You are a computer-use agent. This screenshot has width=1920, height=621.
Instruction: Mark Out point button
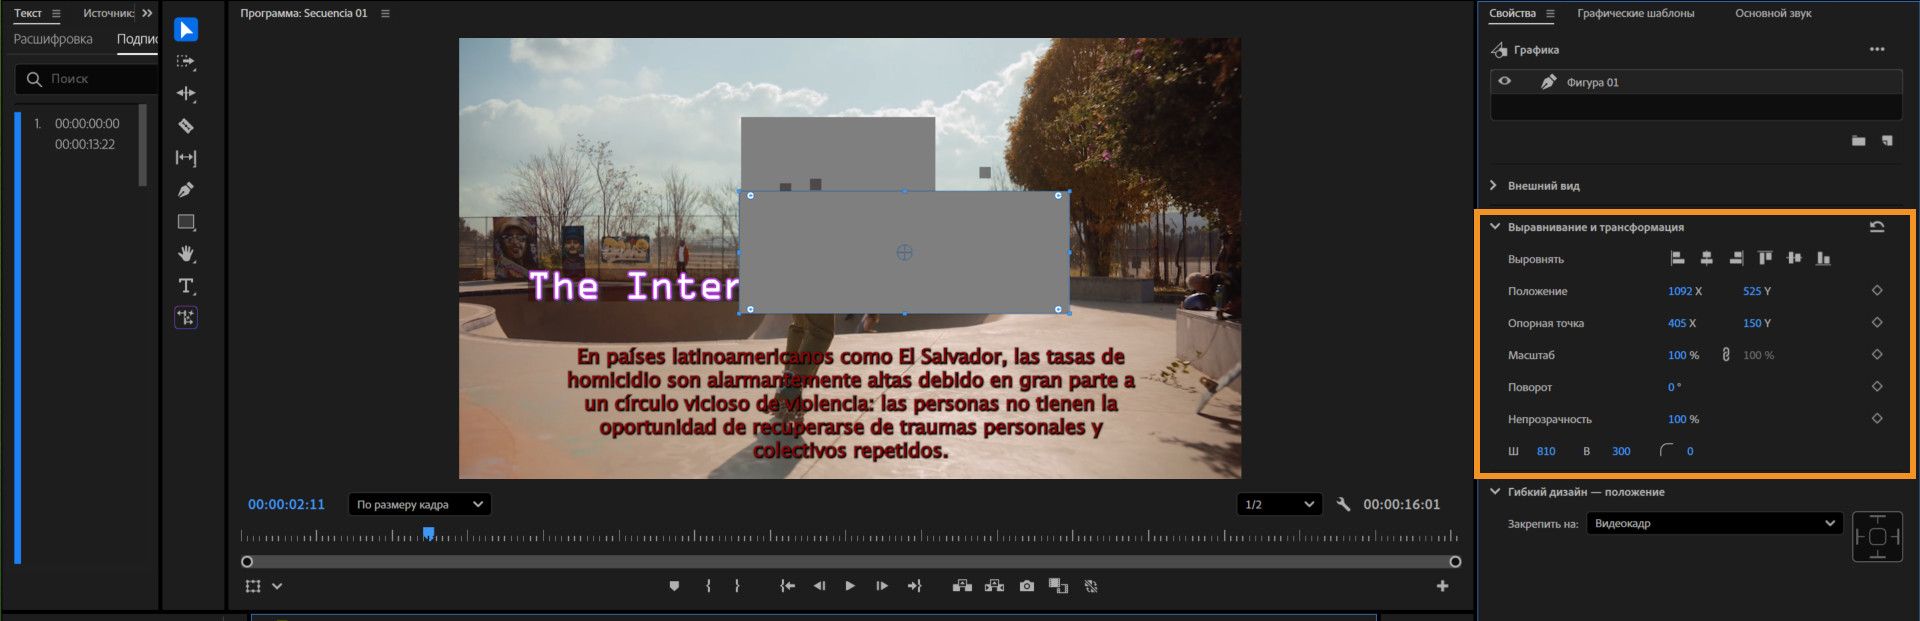pyautogui.click(x=737, y=586)
